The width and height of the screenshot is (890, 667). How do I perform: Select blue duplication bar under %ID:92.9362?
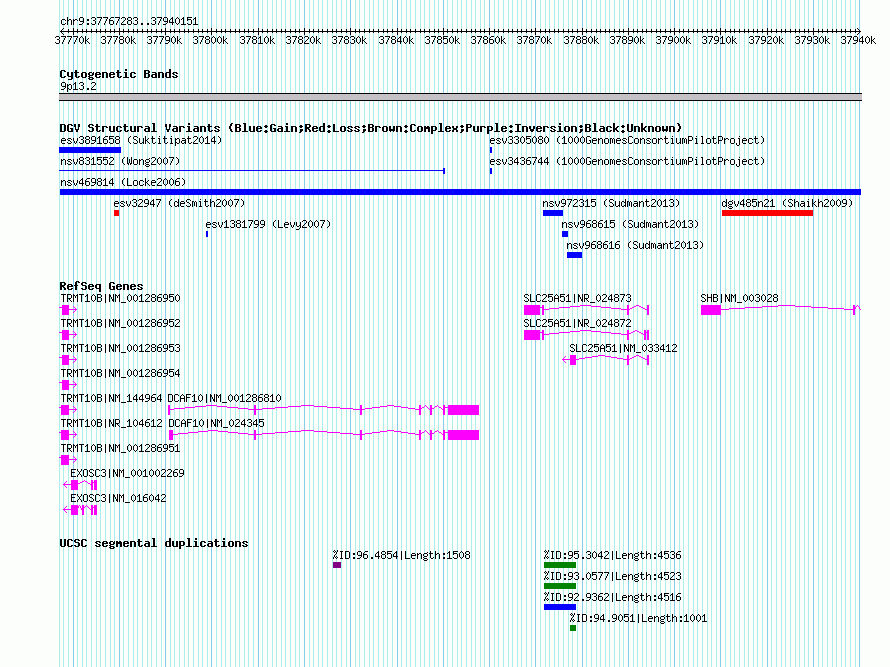[x=560, y=607]
